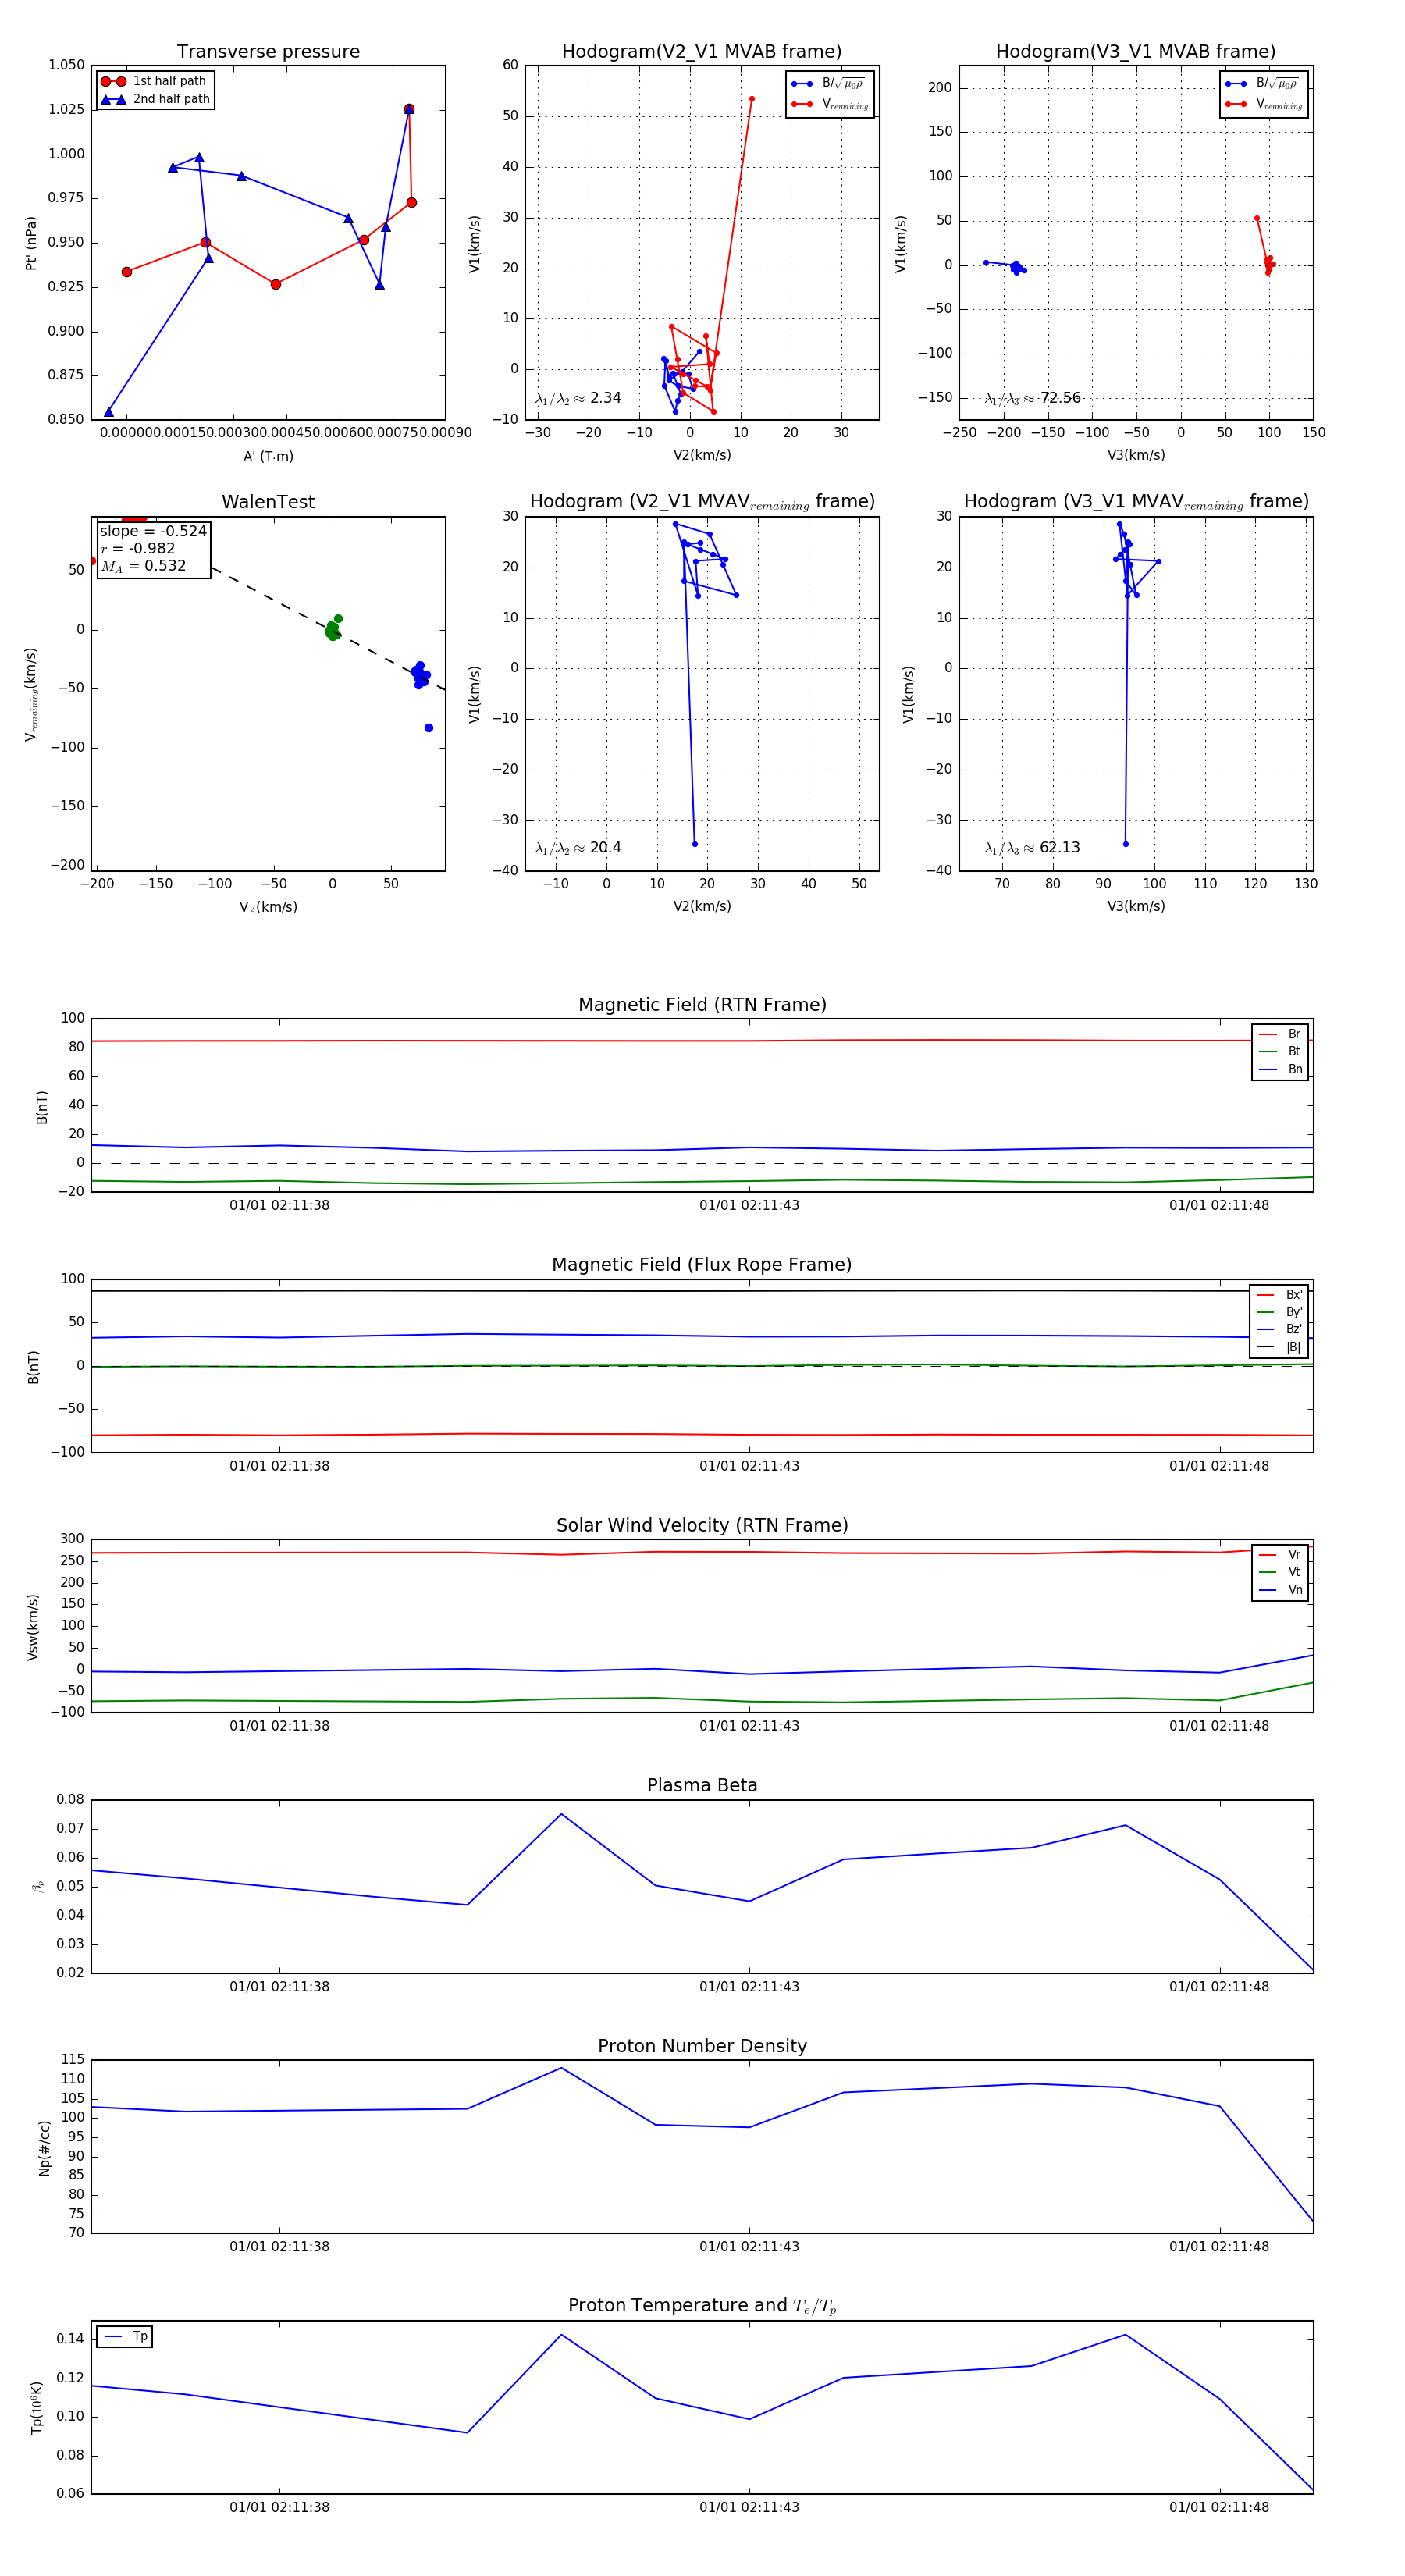Click the WalenTest plot title
The height and width of the screenshot is (2576, 1405).
tap(268, 502)
